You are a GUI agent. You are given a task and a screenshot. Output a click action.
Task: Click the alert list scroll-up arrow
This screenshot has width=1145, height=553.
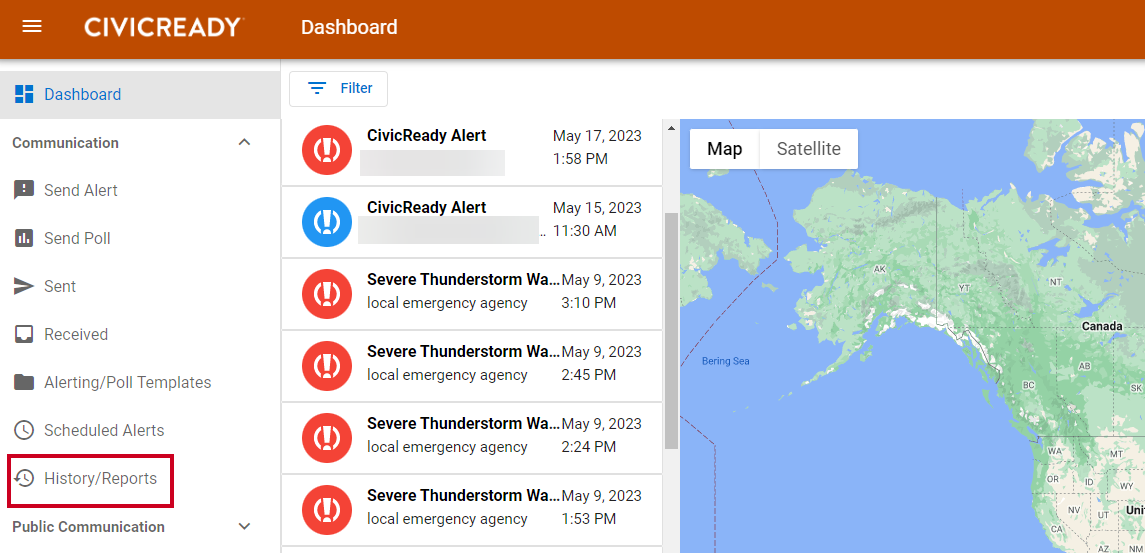(671, 129)
